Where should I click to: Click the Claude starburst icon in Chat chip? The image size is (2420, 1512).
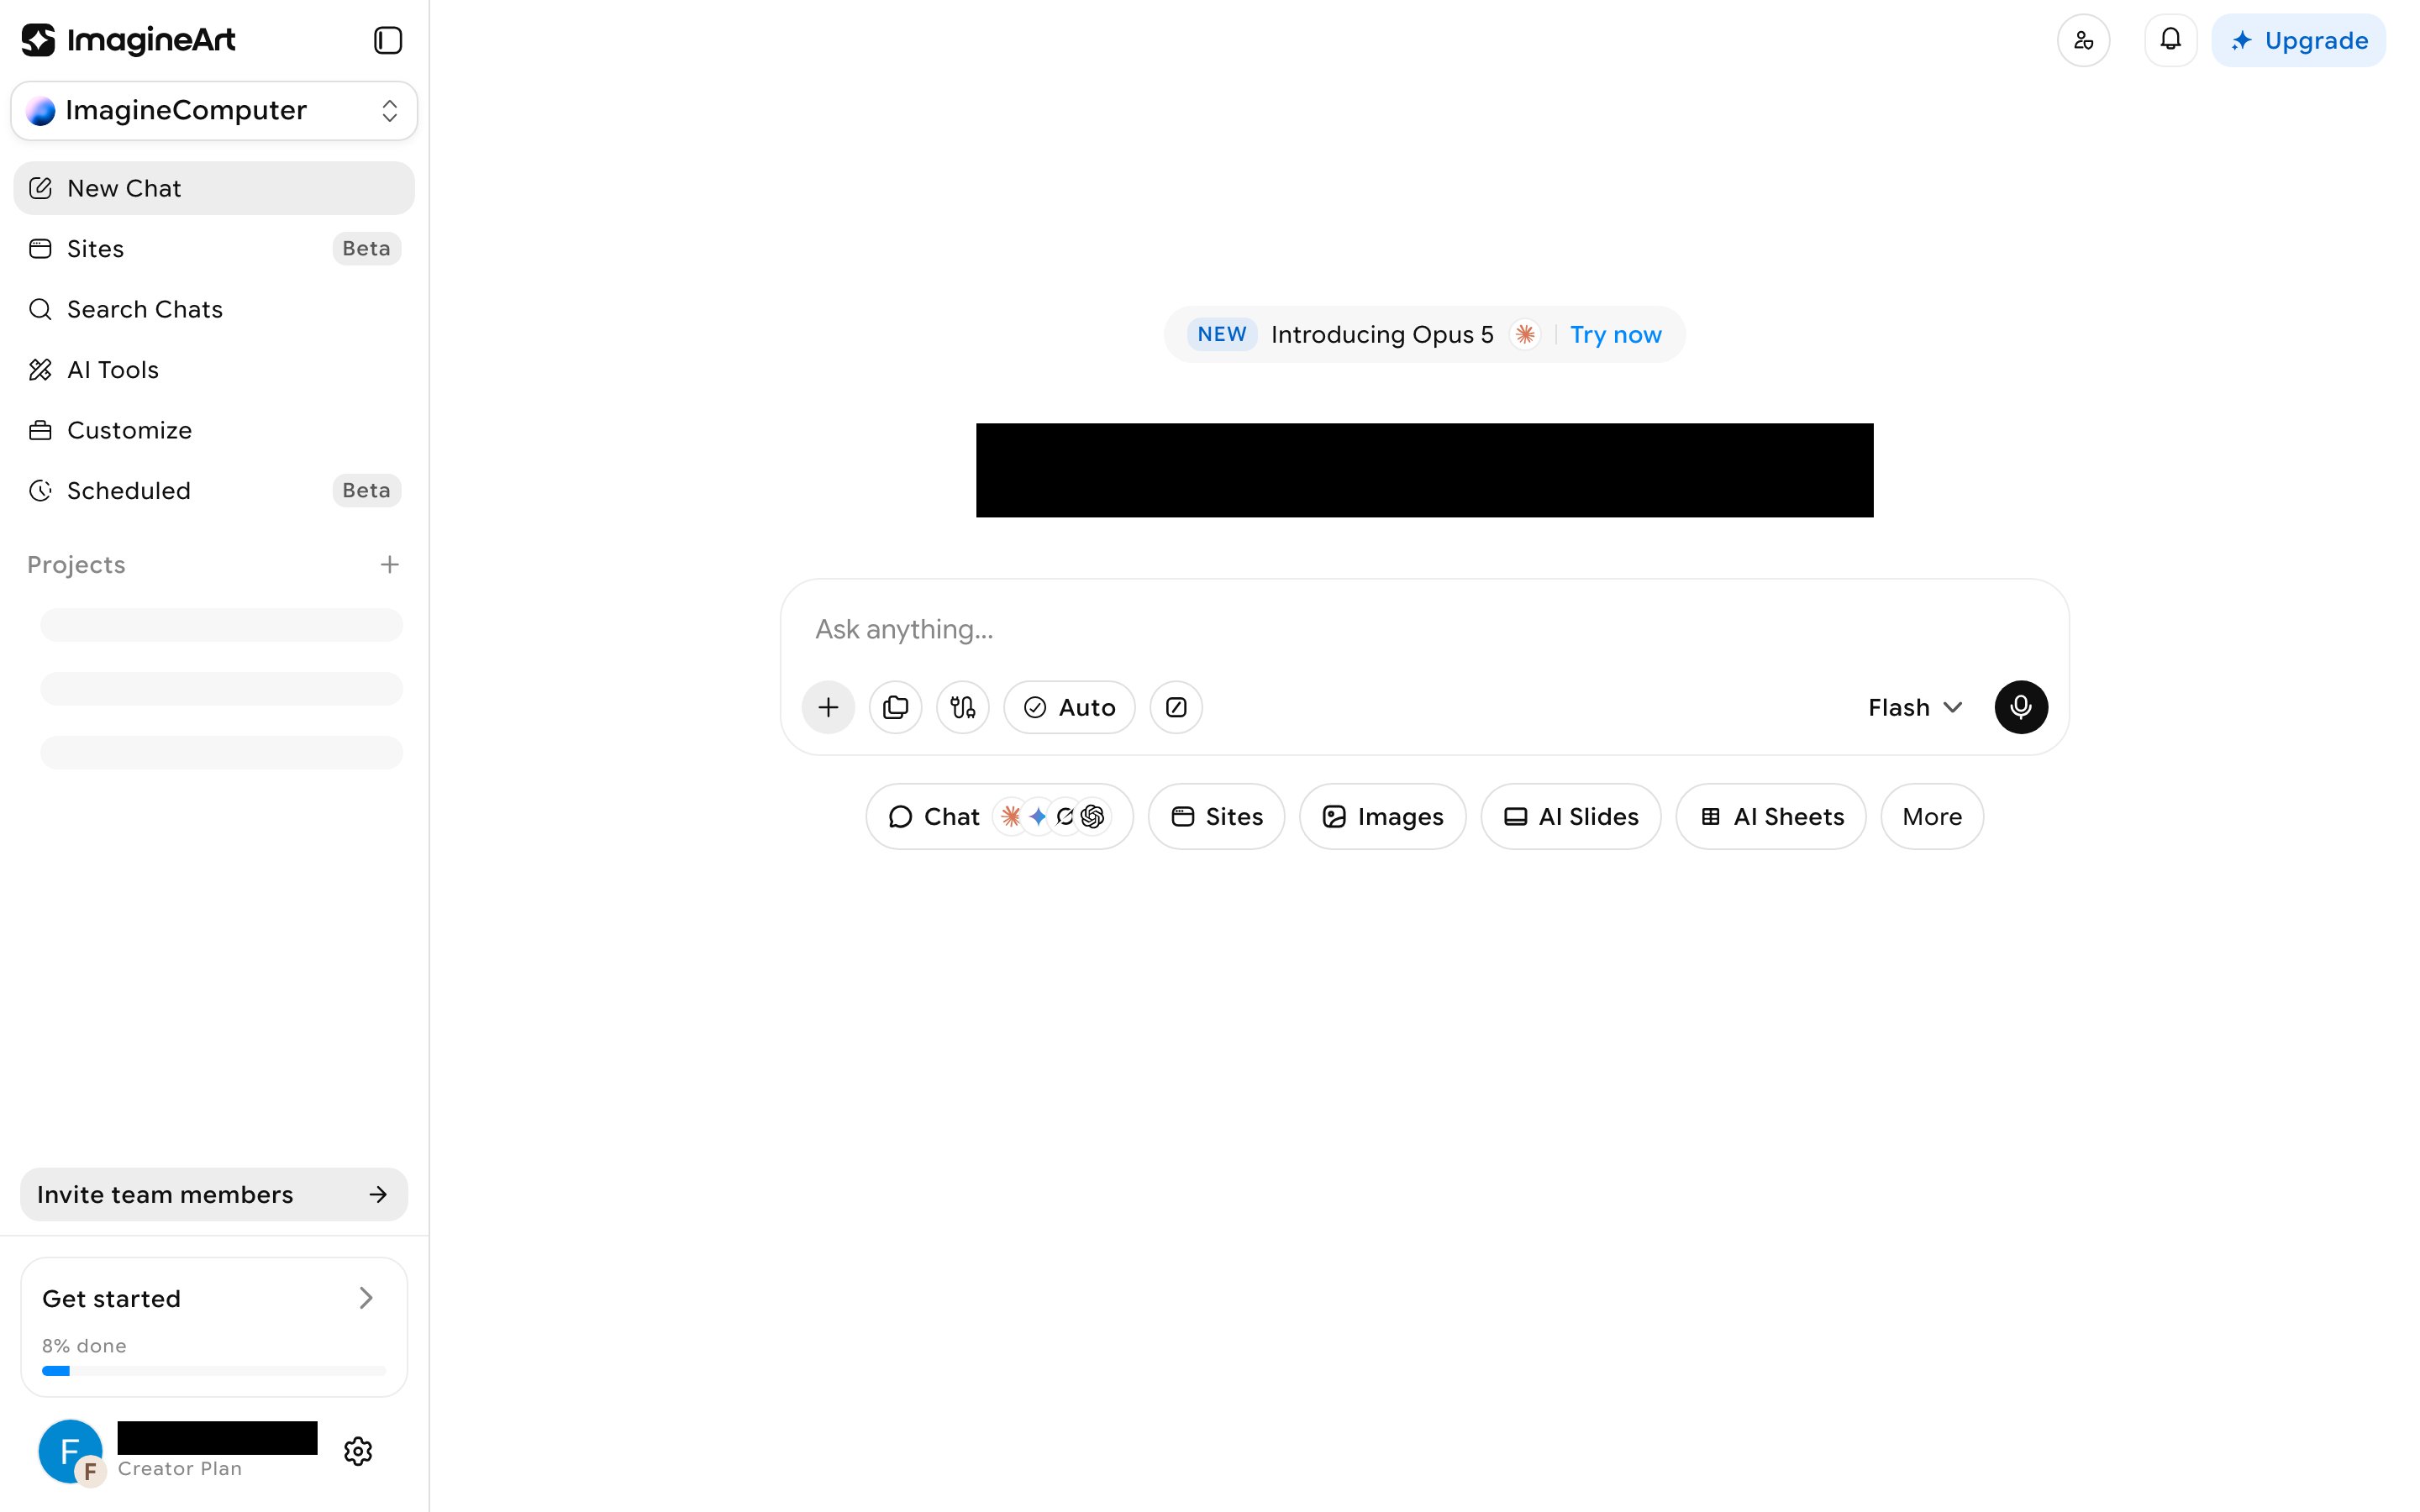coord(1011,817)
